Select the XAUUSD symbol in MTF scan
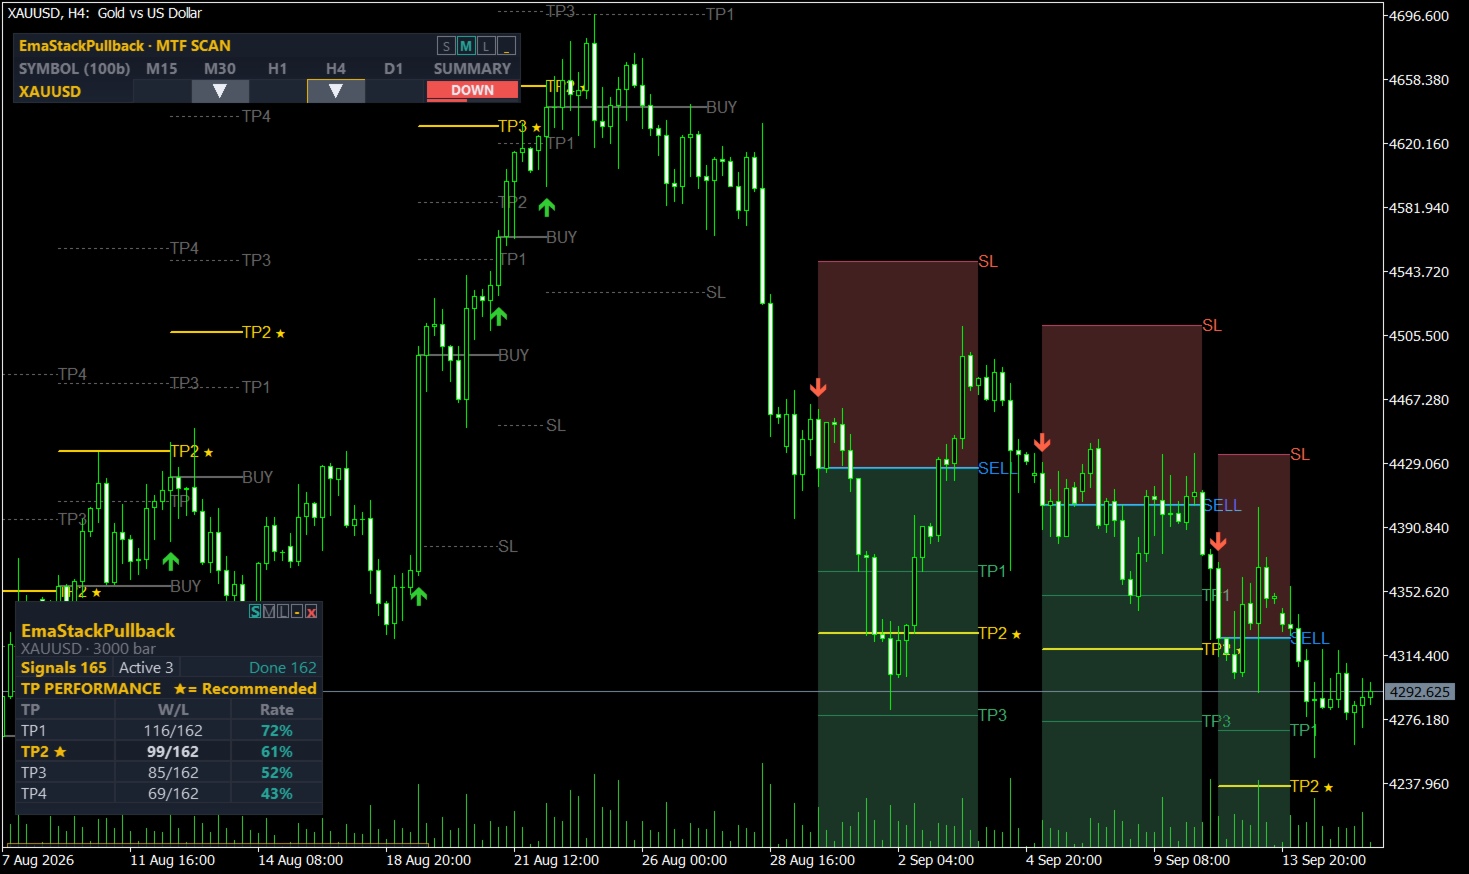Image resolution: width=1469 pixels, height=874 pixels. 50,91
